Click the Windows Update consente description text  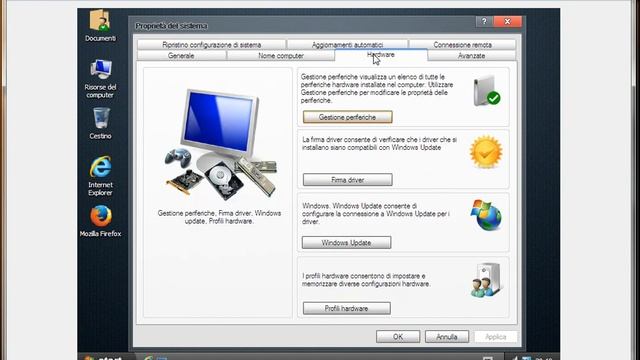376,214
